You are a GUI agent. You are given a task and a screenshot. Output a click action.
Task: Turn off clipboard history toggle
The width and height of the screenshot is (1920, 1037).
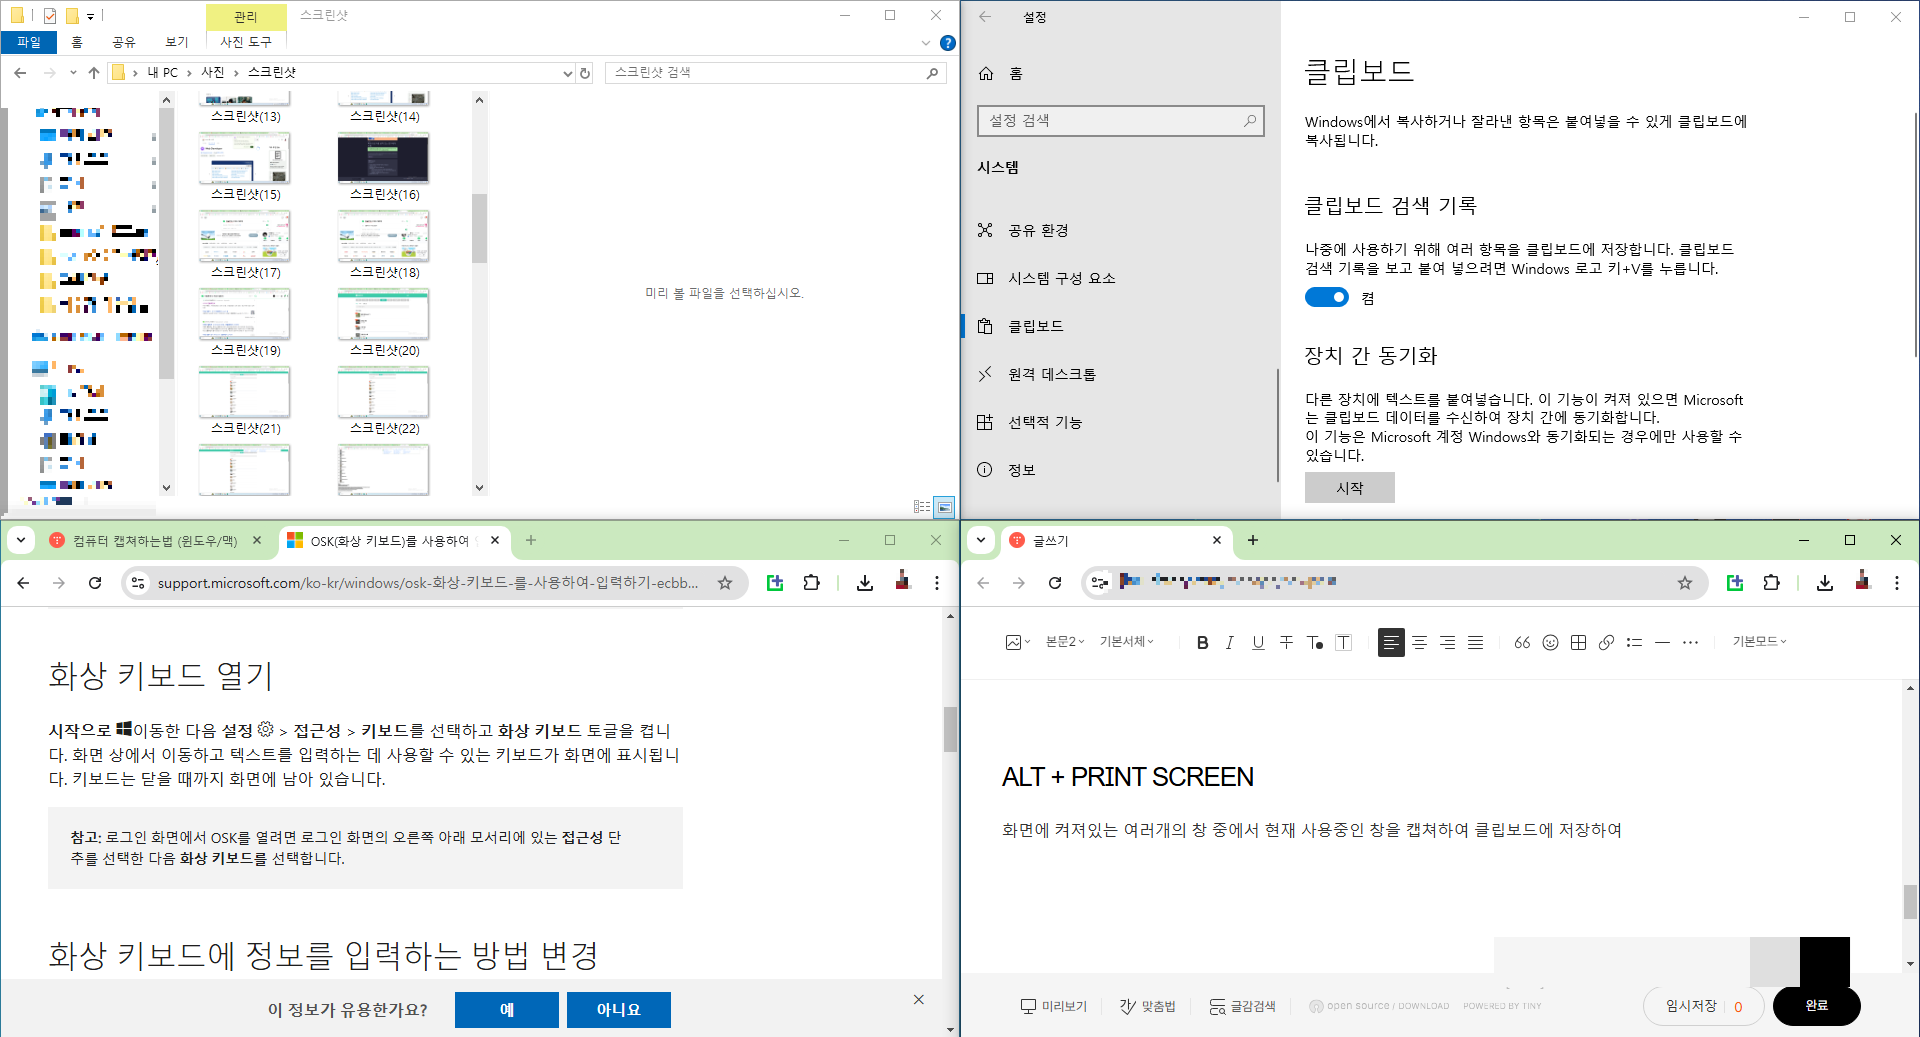[1327, 297]
